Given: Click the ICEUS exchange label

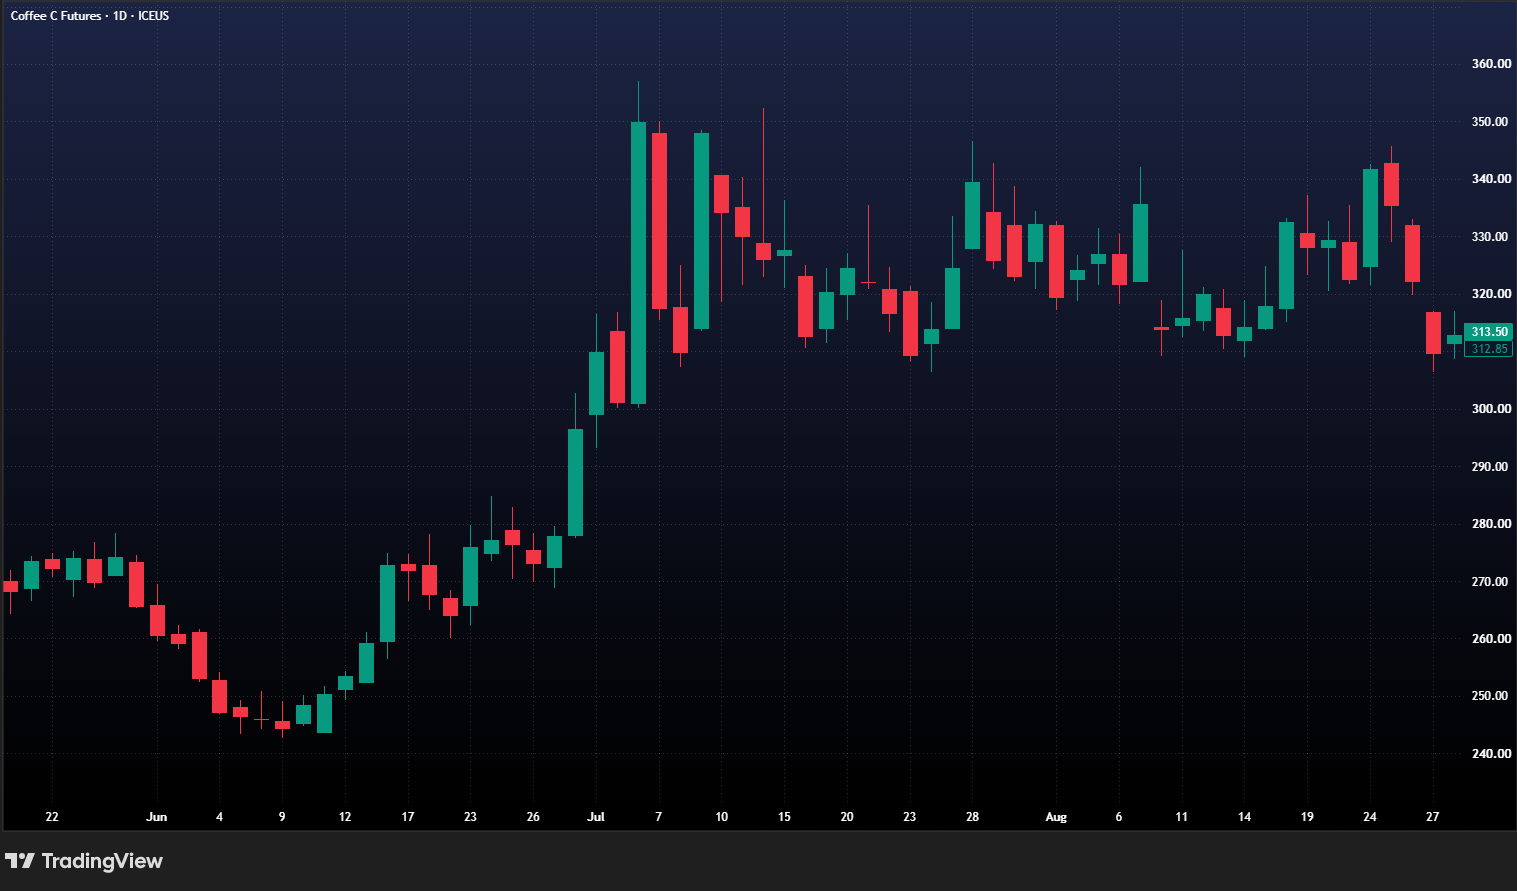Looking at the screenshot, I should tap(154, 16).
